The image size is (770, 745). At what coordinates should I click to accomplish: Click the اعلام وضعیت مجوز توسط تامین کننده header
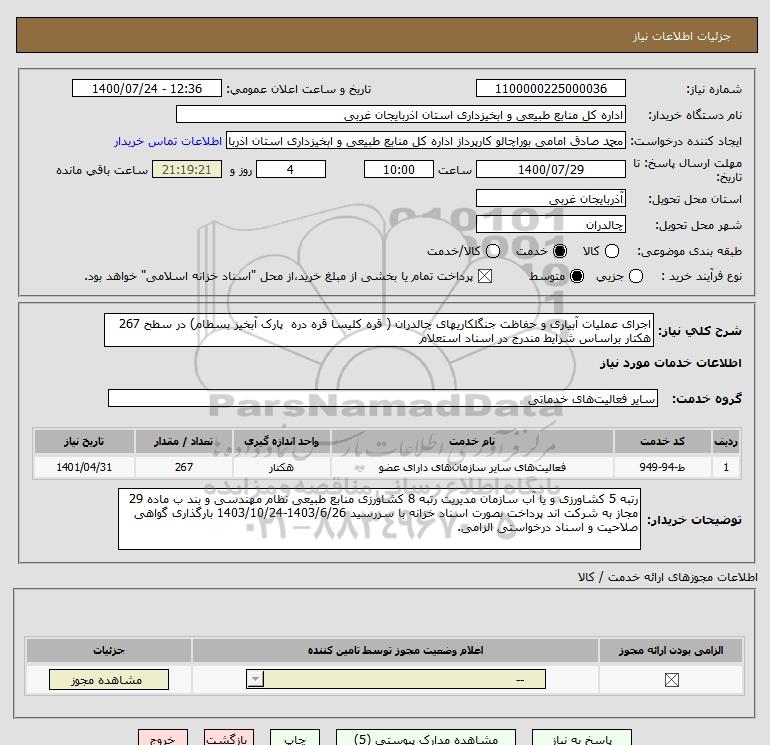[x=395, y=650]
